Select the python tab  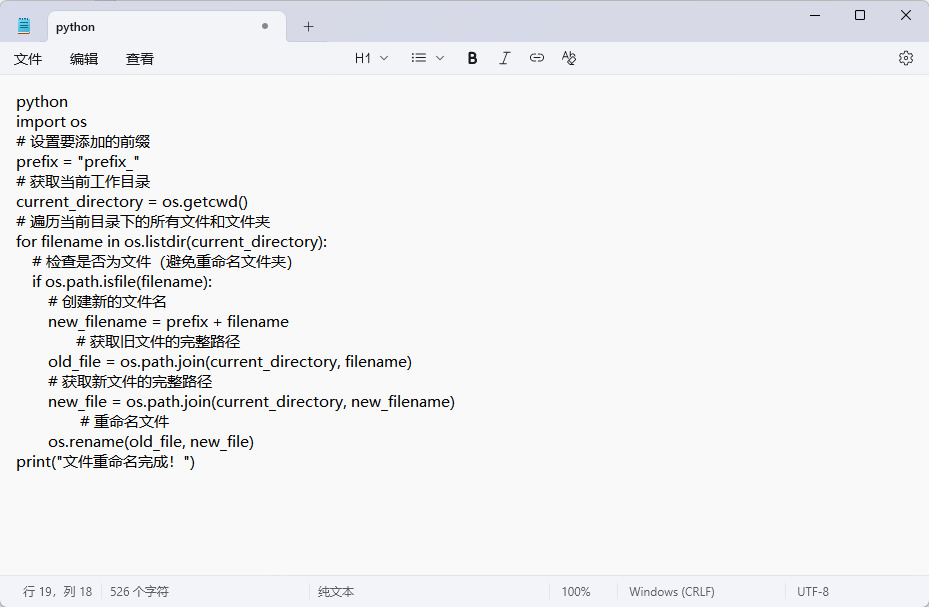pyautogui.click(x=166, y=27)
